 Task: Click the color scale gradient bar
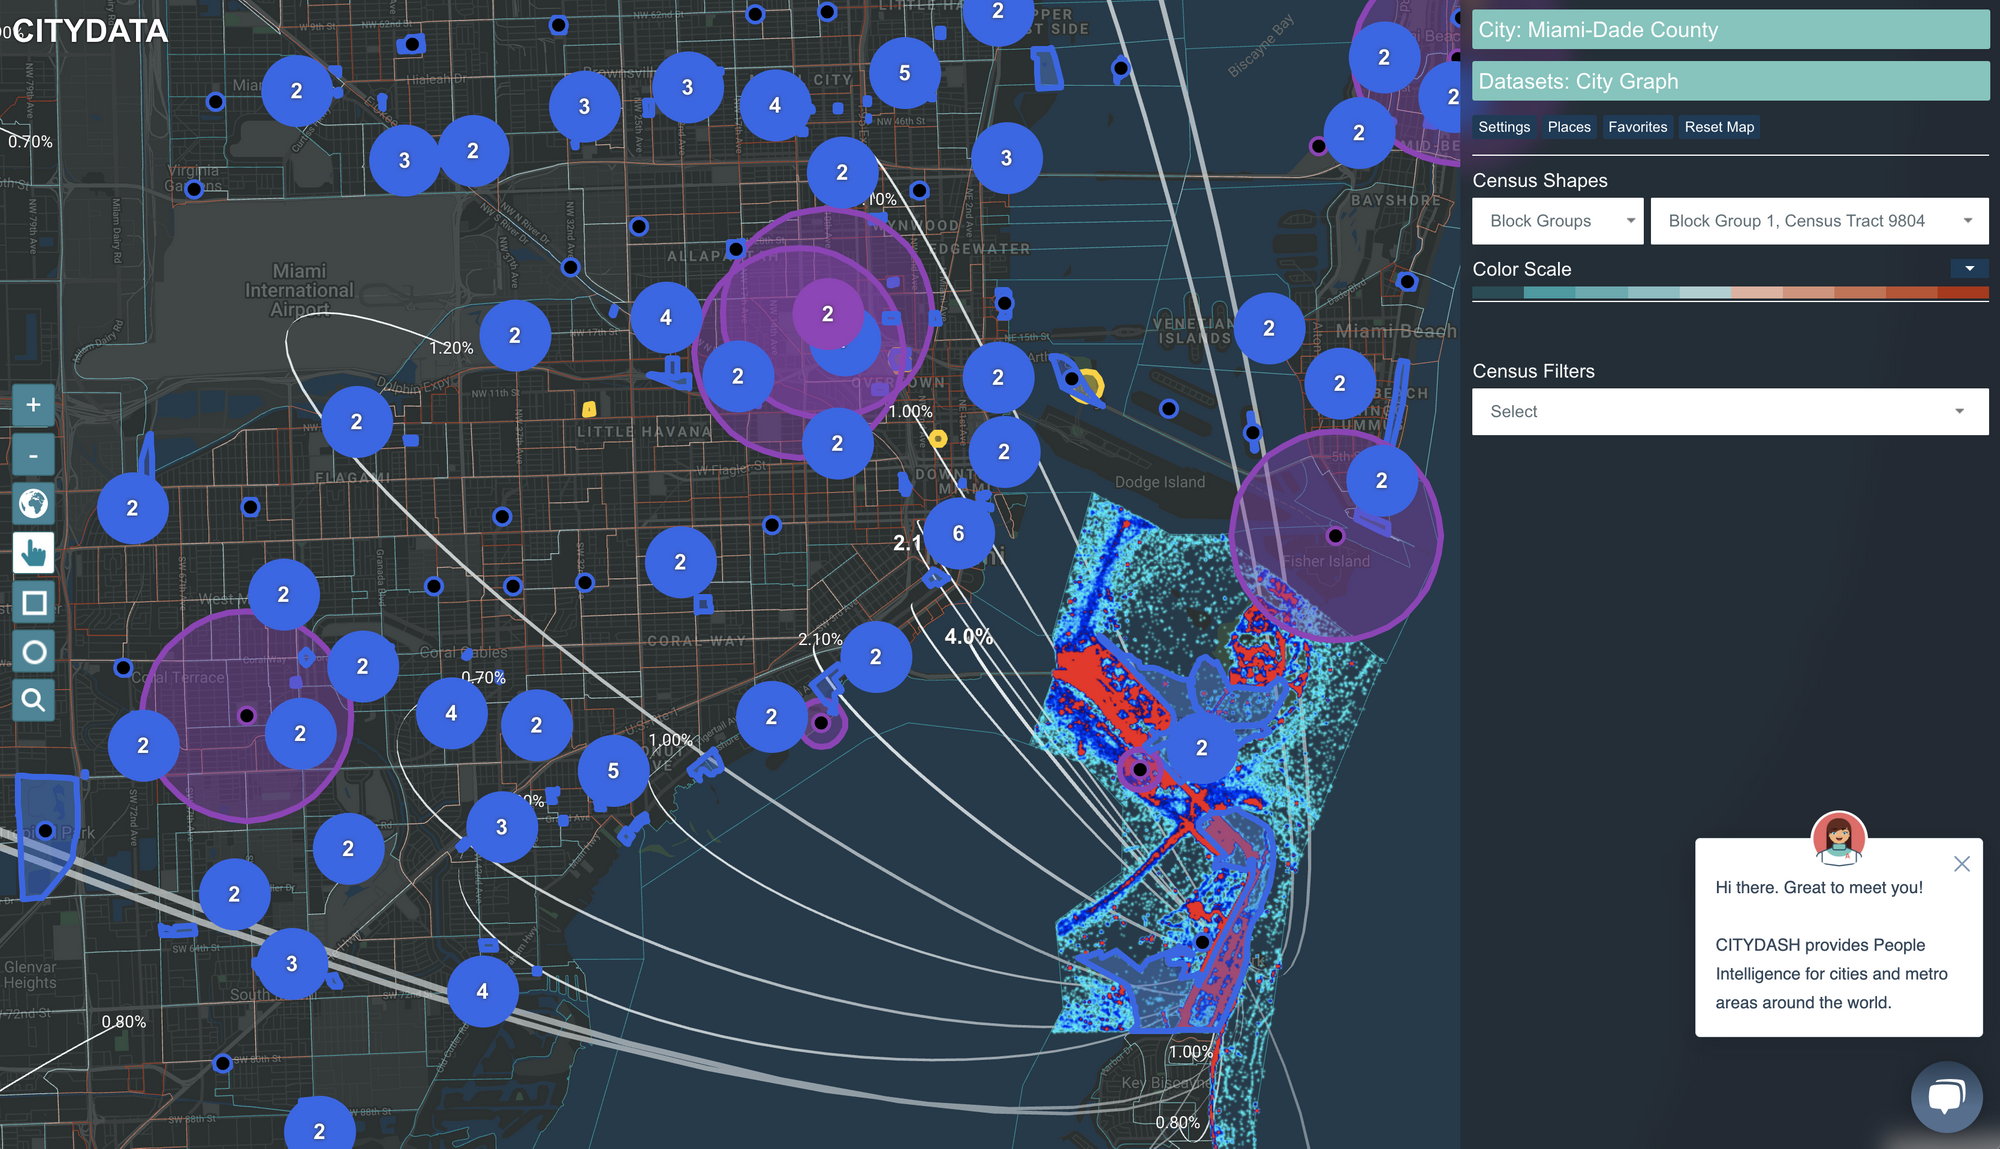(1729, 293)
